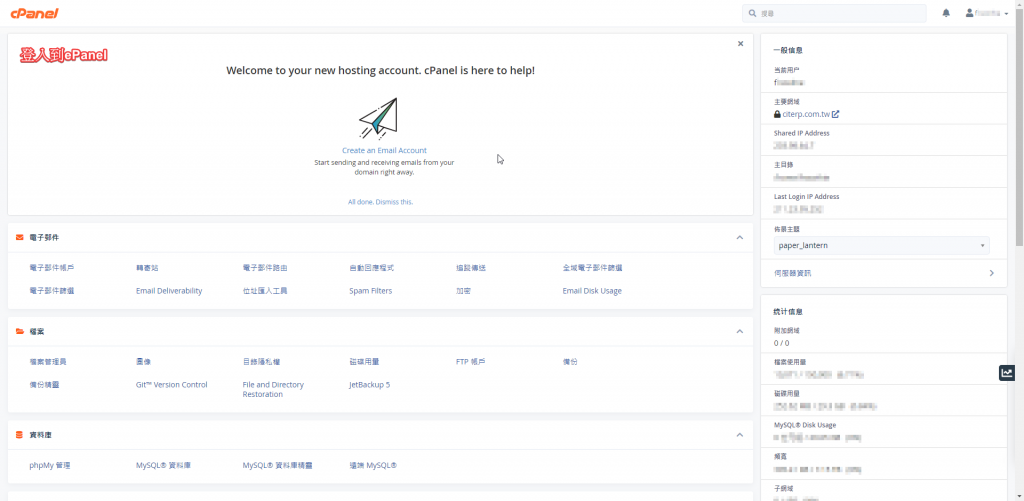Close the welcome panel
Image resolution: width=1024 pixels, height=501 pixels.
point(740,44)
